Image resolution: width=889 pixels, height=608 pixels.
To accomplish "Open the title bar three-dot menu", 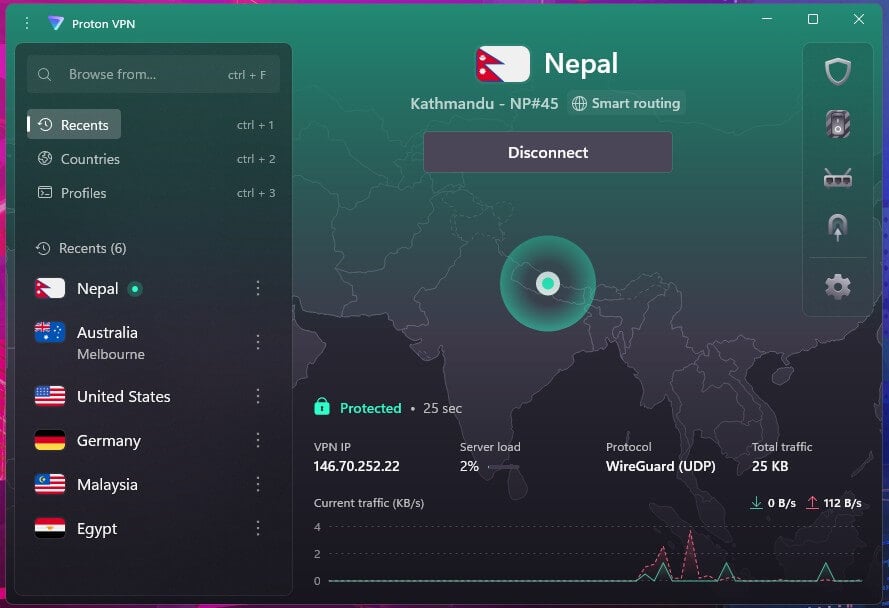I will point(27,23).
